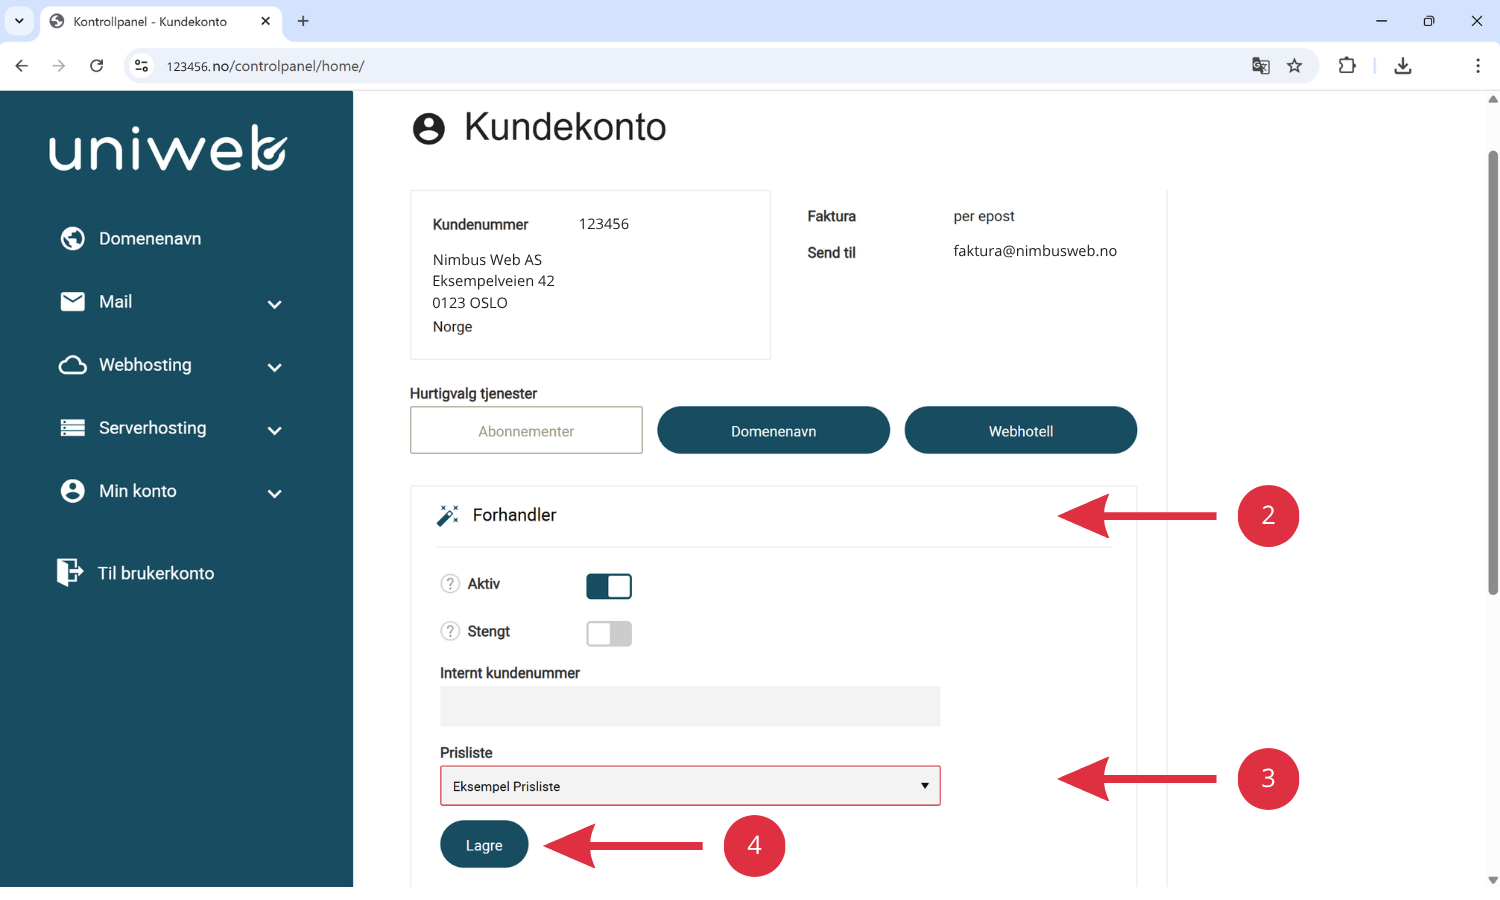
Task: Click the Webhosting cloud icon in the sidebar
Action: [x=73, y=365]
